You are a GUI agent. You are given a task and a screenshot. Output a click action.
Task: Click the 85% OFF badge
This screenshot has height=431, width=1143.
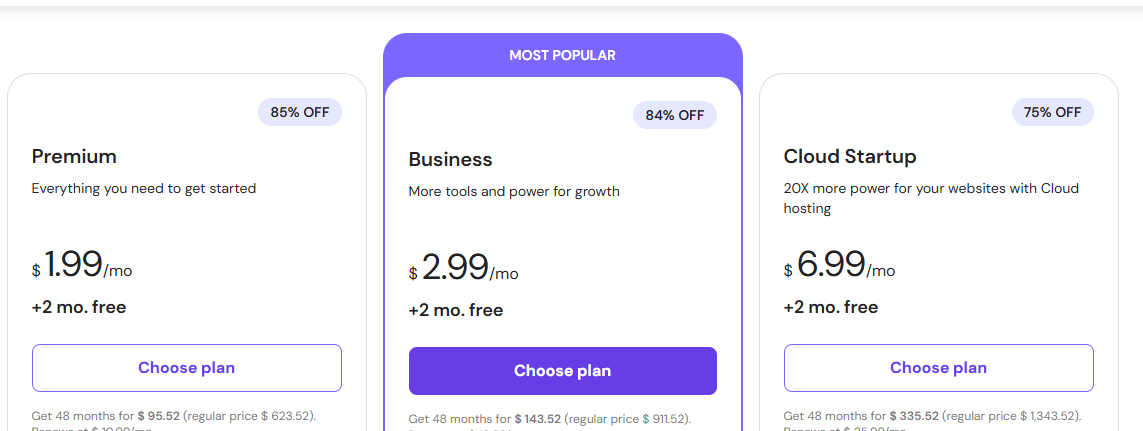[x=300, y=112]
